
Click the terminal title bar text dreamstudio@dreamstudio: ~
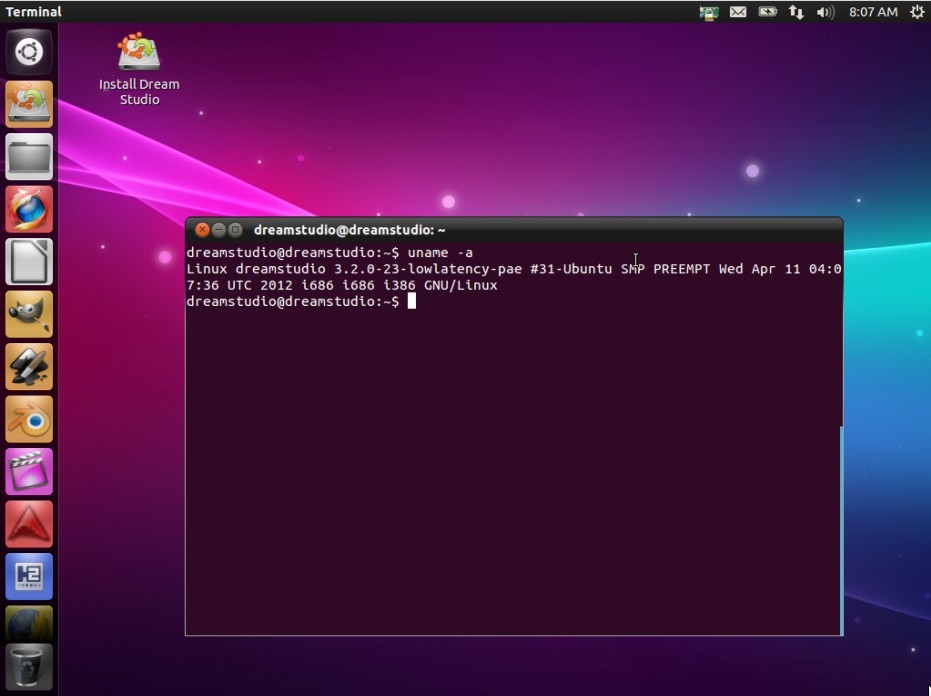coord(350,230)
